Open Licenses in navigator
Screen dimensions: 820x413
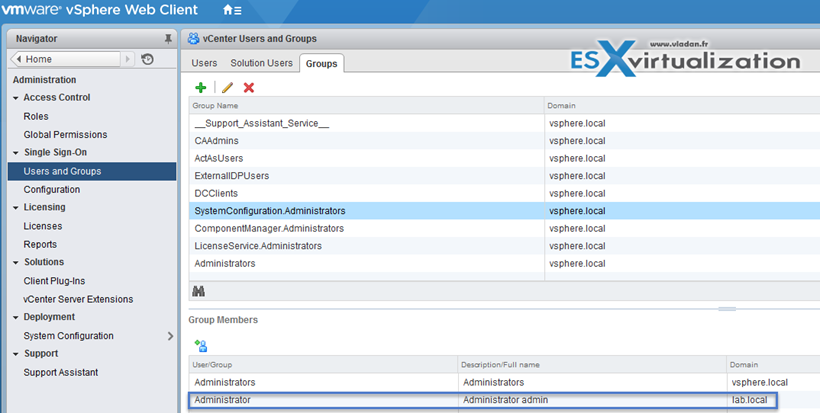[43, 226]
